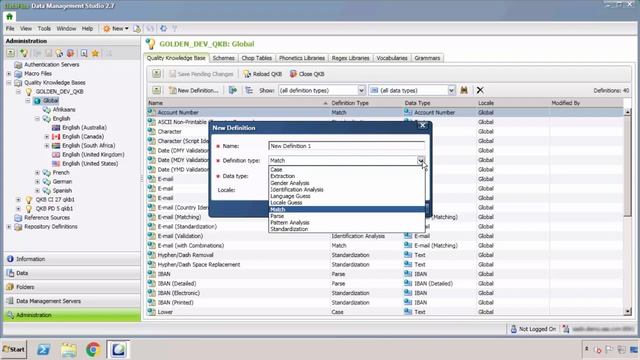Expand the German locale tree node
640x360 pixels.
(x=37, y=181)
